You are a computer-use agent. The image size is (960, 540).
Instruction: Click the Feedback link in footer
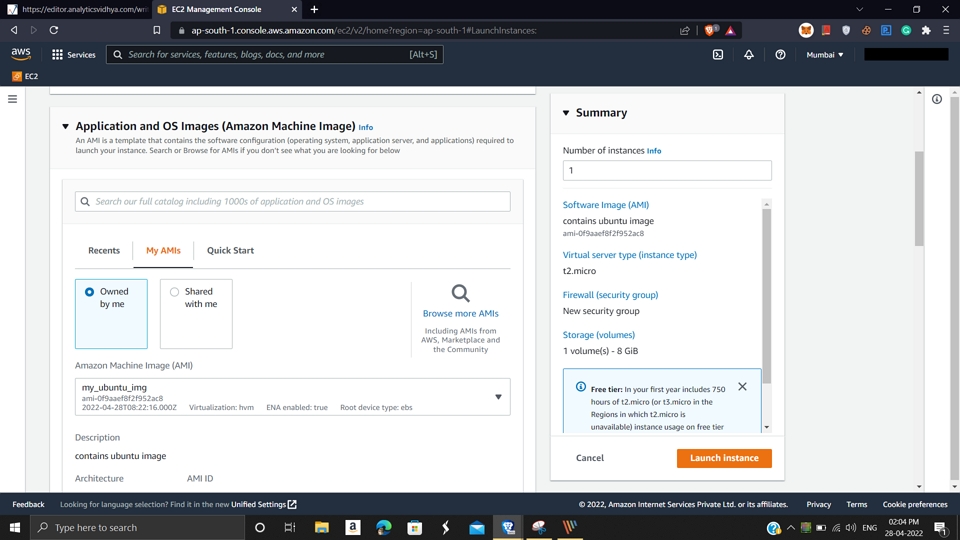click(x=28, y=504)
